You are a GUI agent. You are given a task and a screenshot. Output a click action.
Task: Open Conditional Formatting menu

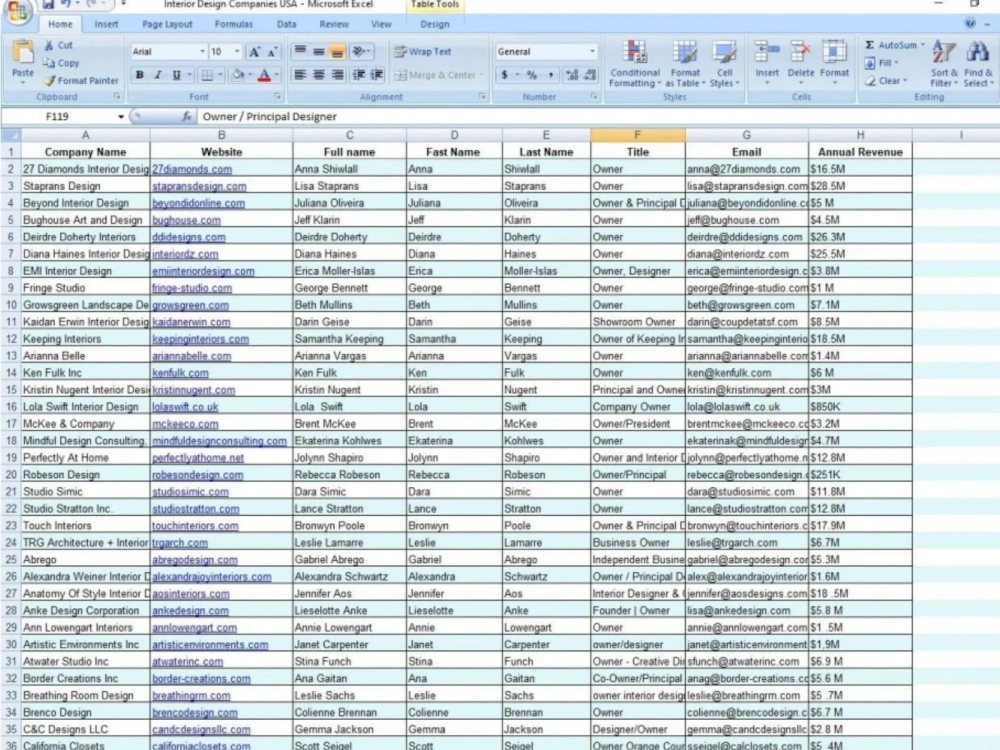click(x=635, y=63)
